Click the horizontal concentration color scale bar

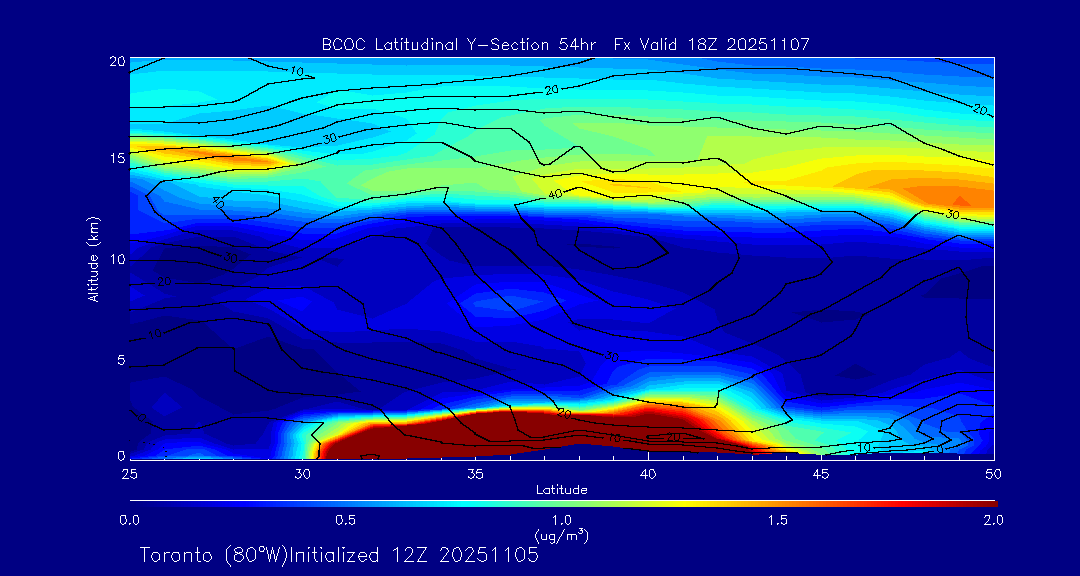click(563, 504)
